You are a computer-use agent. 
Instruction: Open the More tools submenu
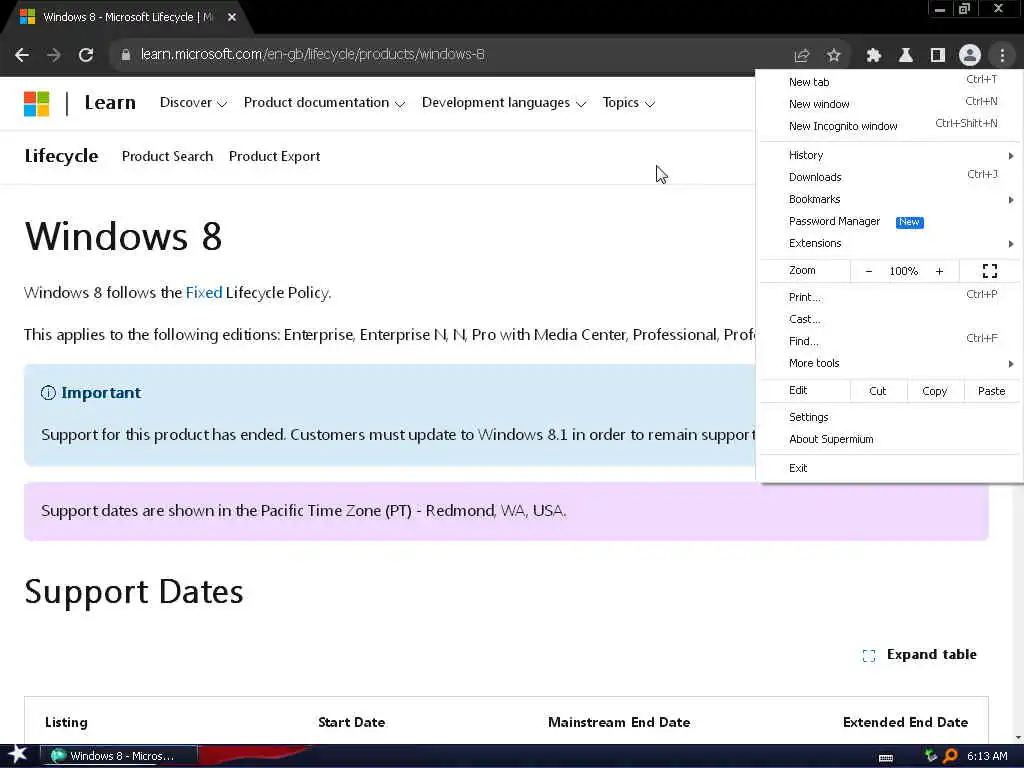tap(889, 363)
